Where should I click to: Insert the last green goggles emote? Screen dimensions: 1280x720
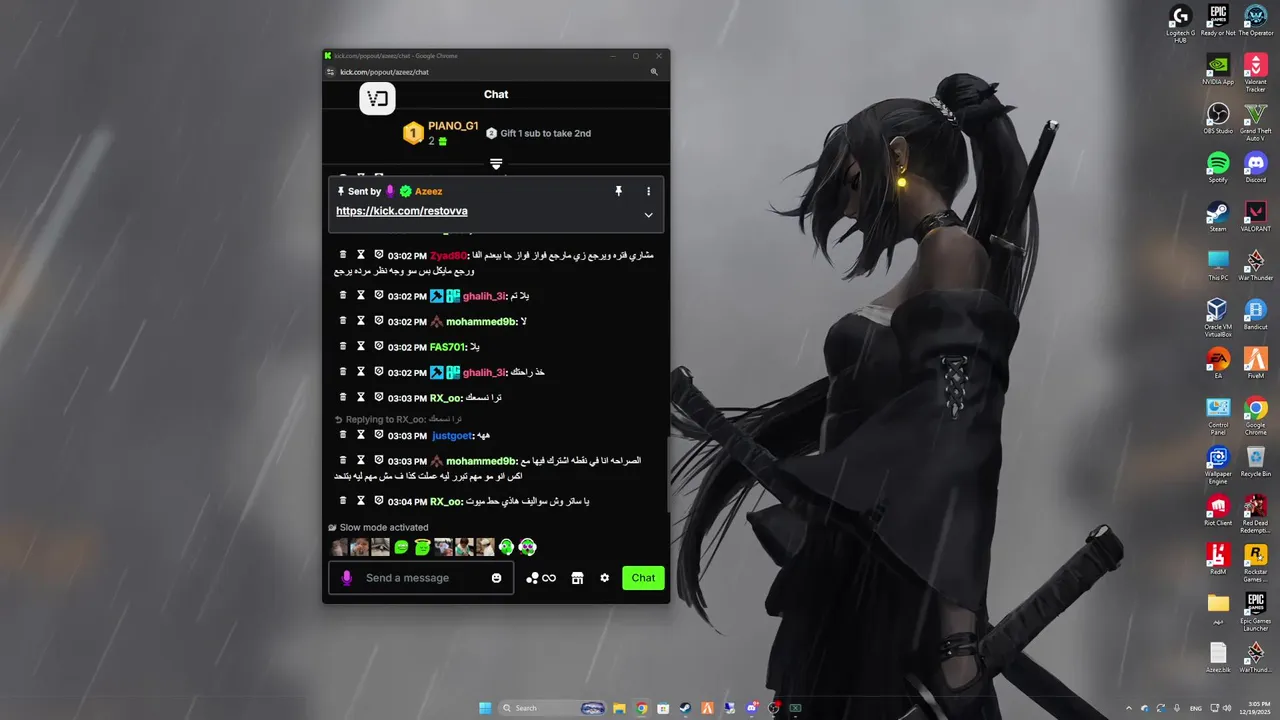pos(527,547)
